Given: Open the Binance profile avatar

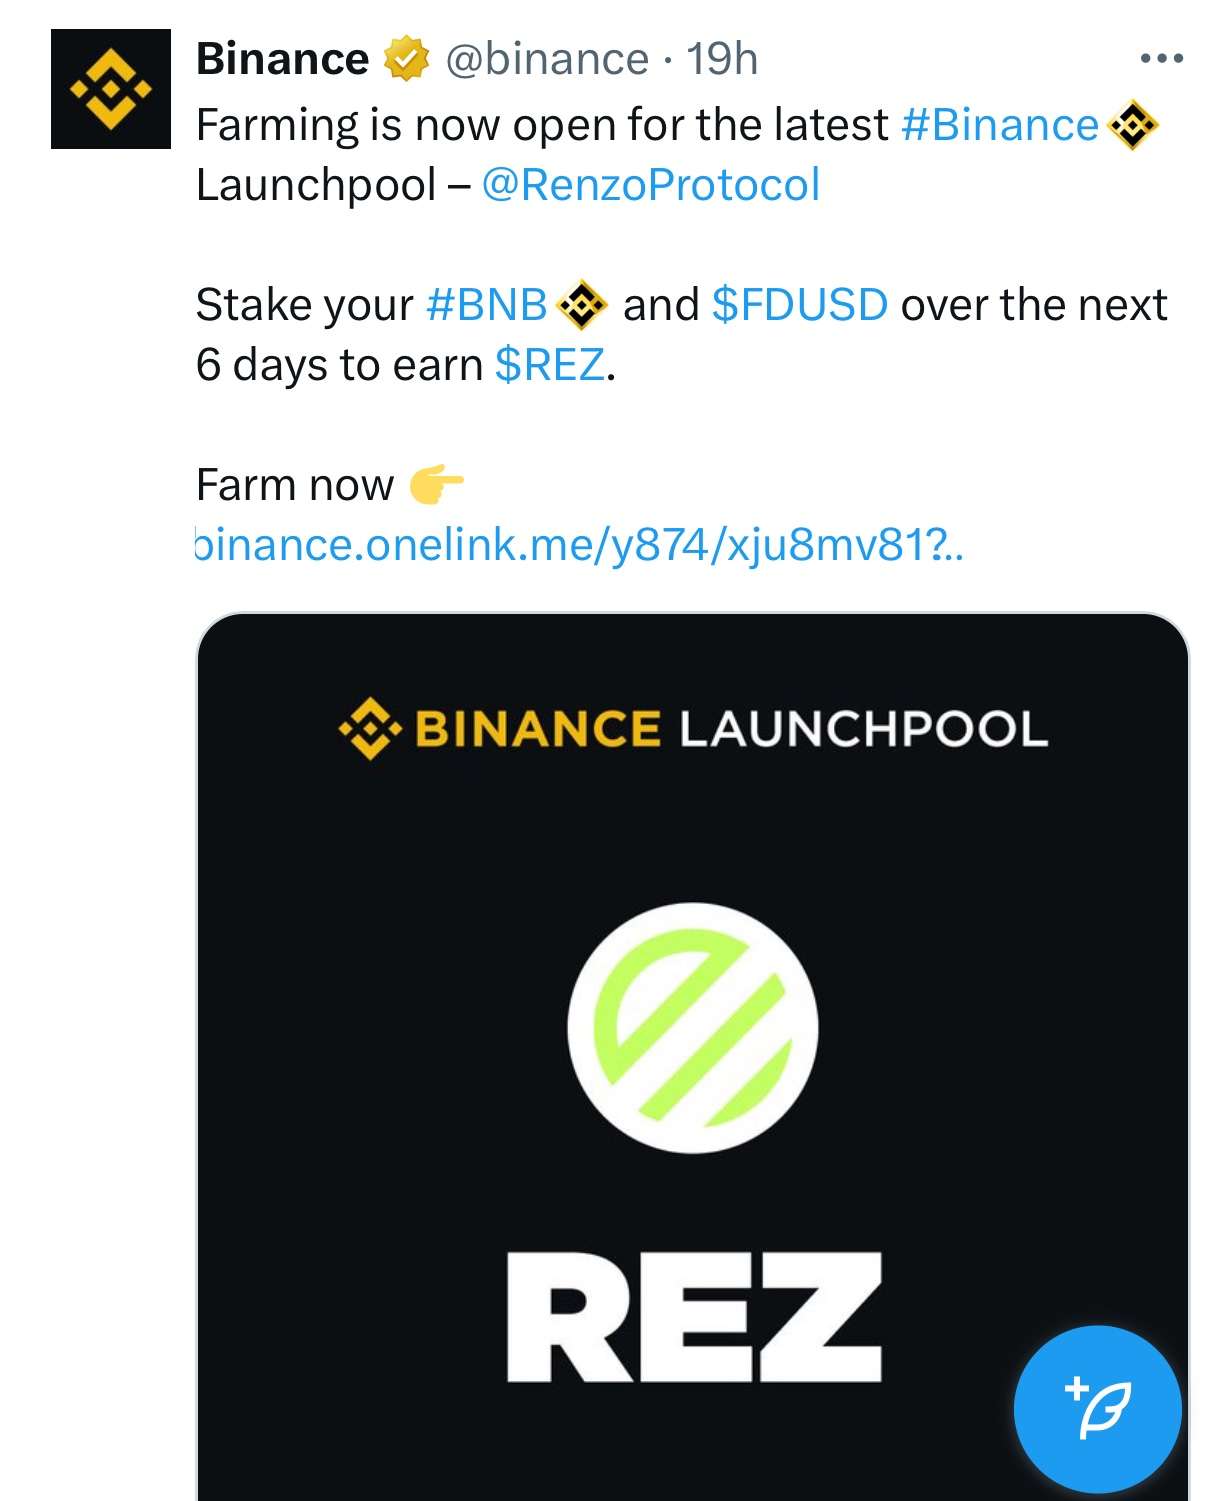Looking at the screenshot, I should click(111, 89).
